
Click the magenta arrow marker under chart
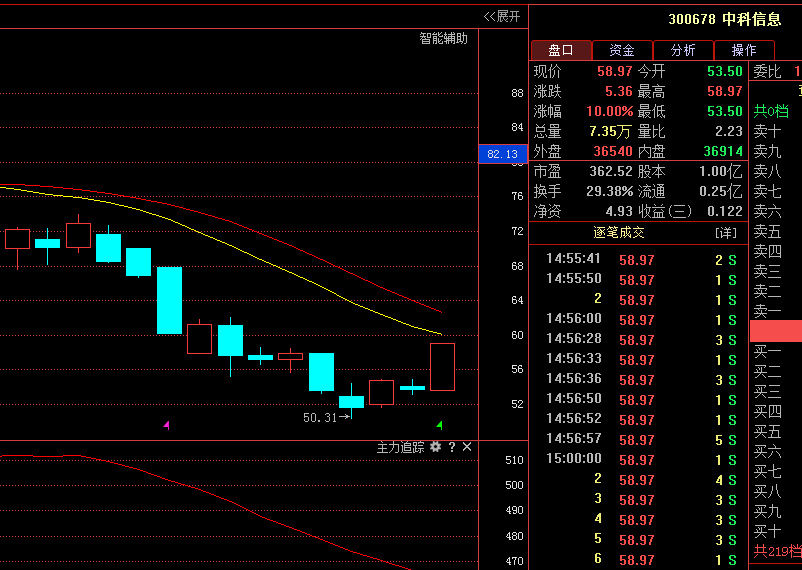(x=167, y=425)
